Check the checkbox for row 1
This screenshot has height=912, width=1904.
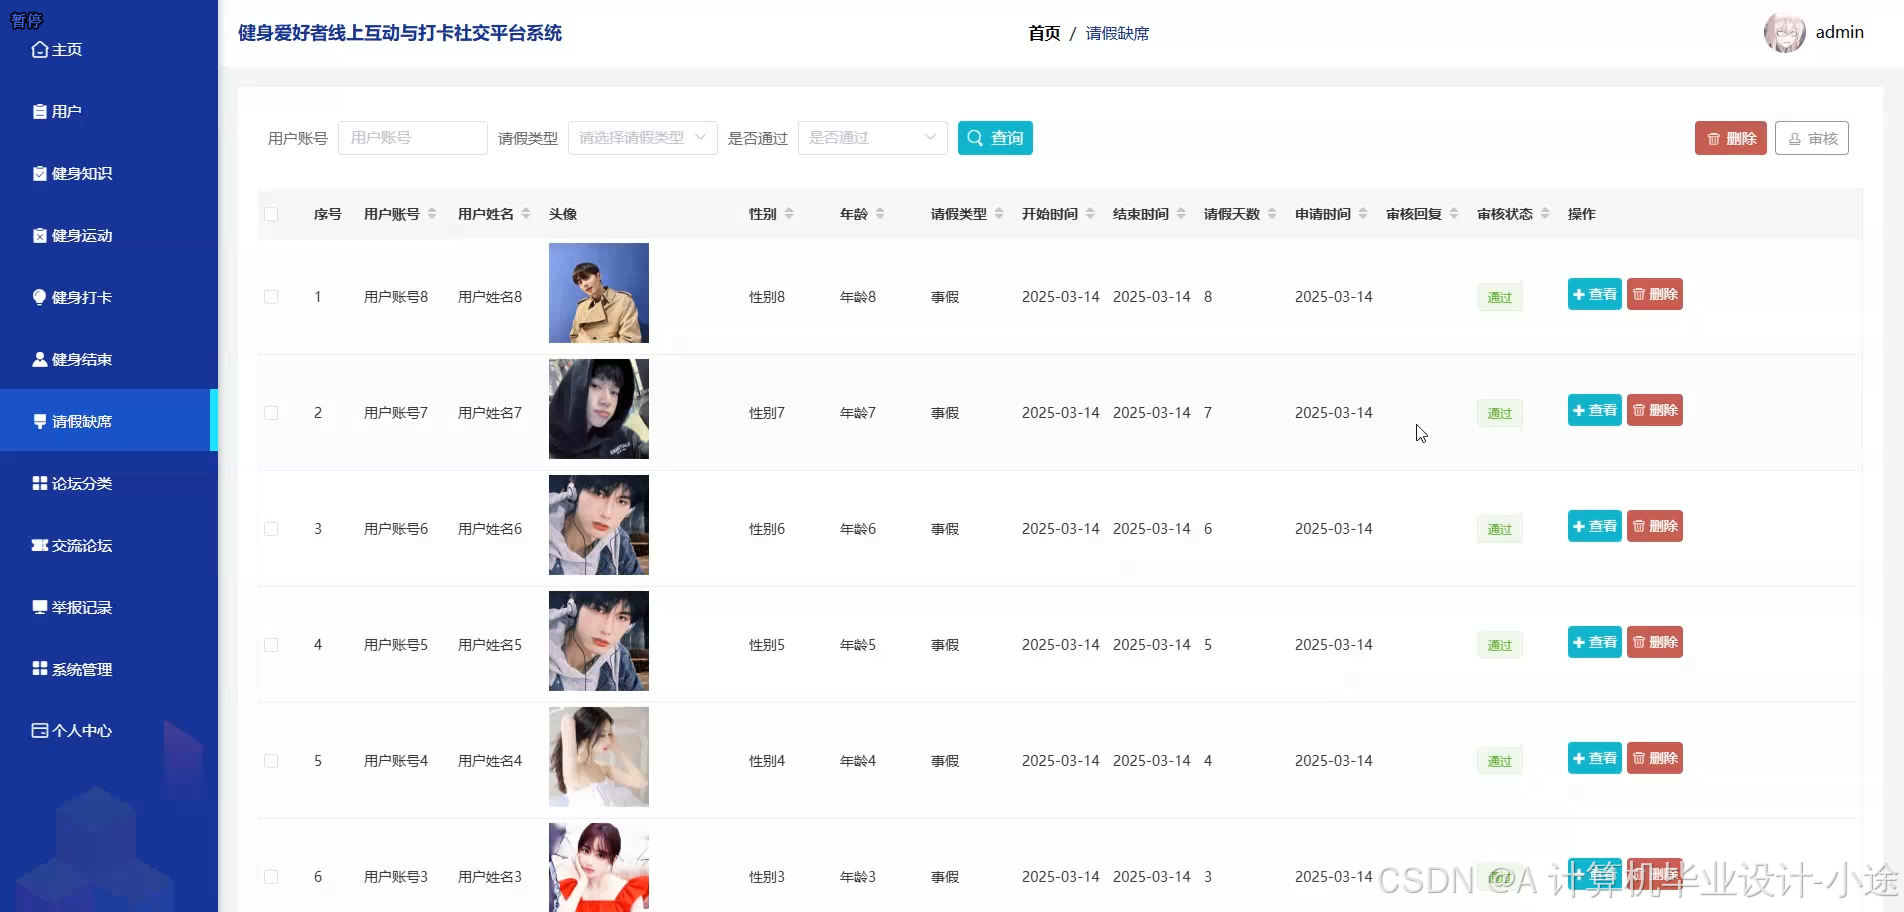click(x=271, y=296)
